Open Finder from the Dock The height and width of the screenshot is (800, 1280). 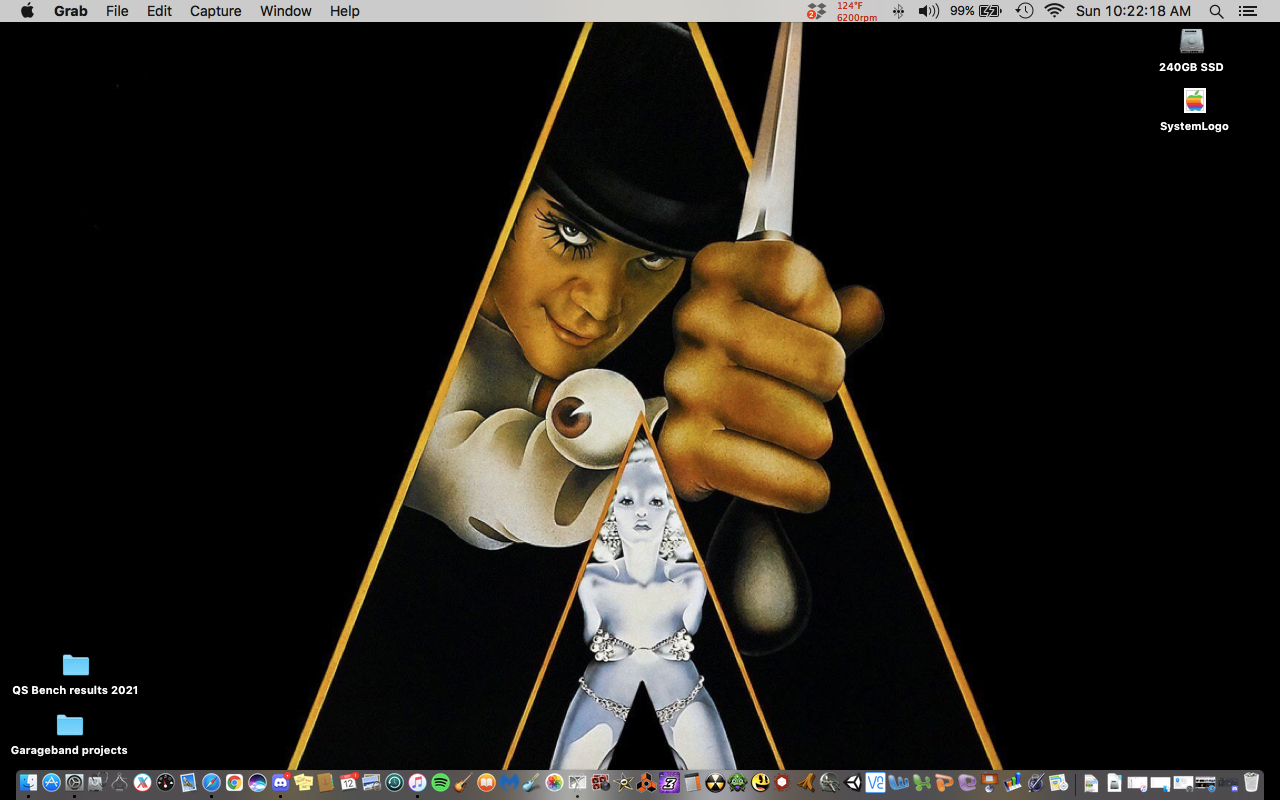[x=28, y=783]
